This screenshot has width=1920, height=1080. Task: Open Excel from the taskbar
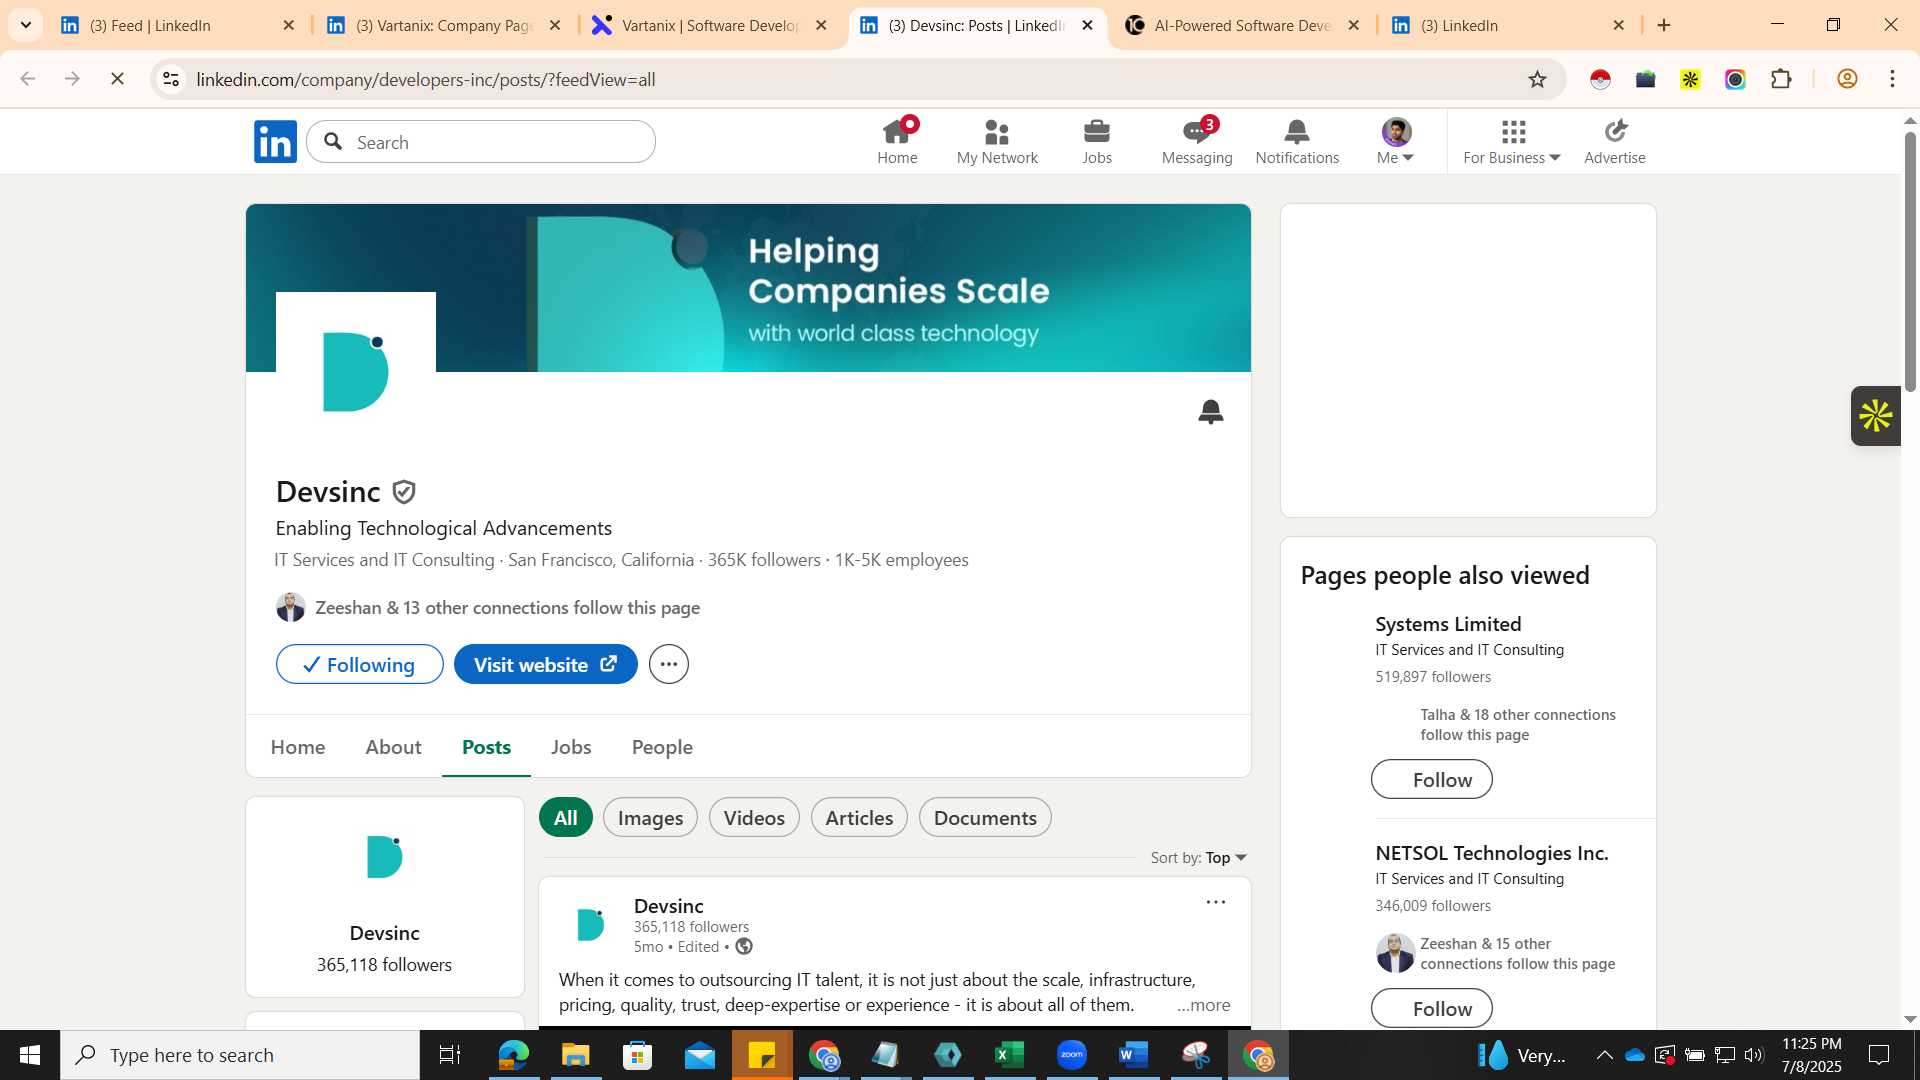point(1010,1055)
